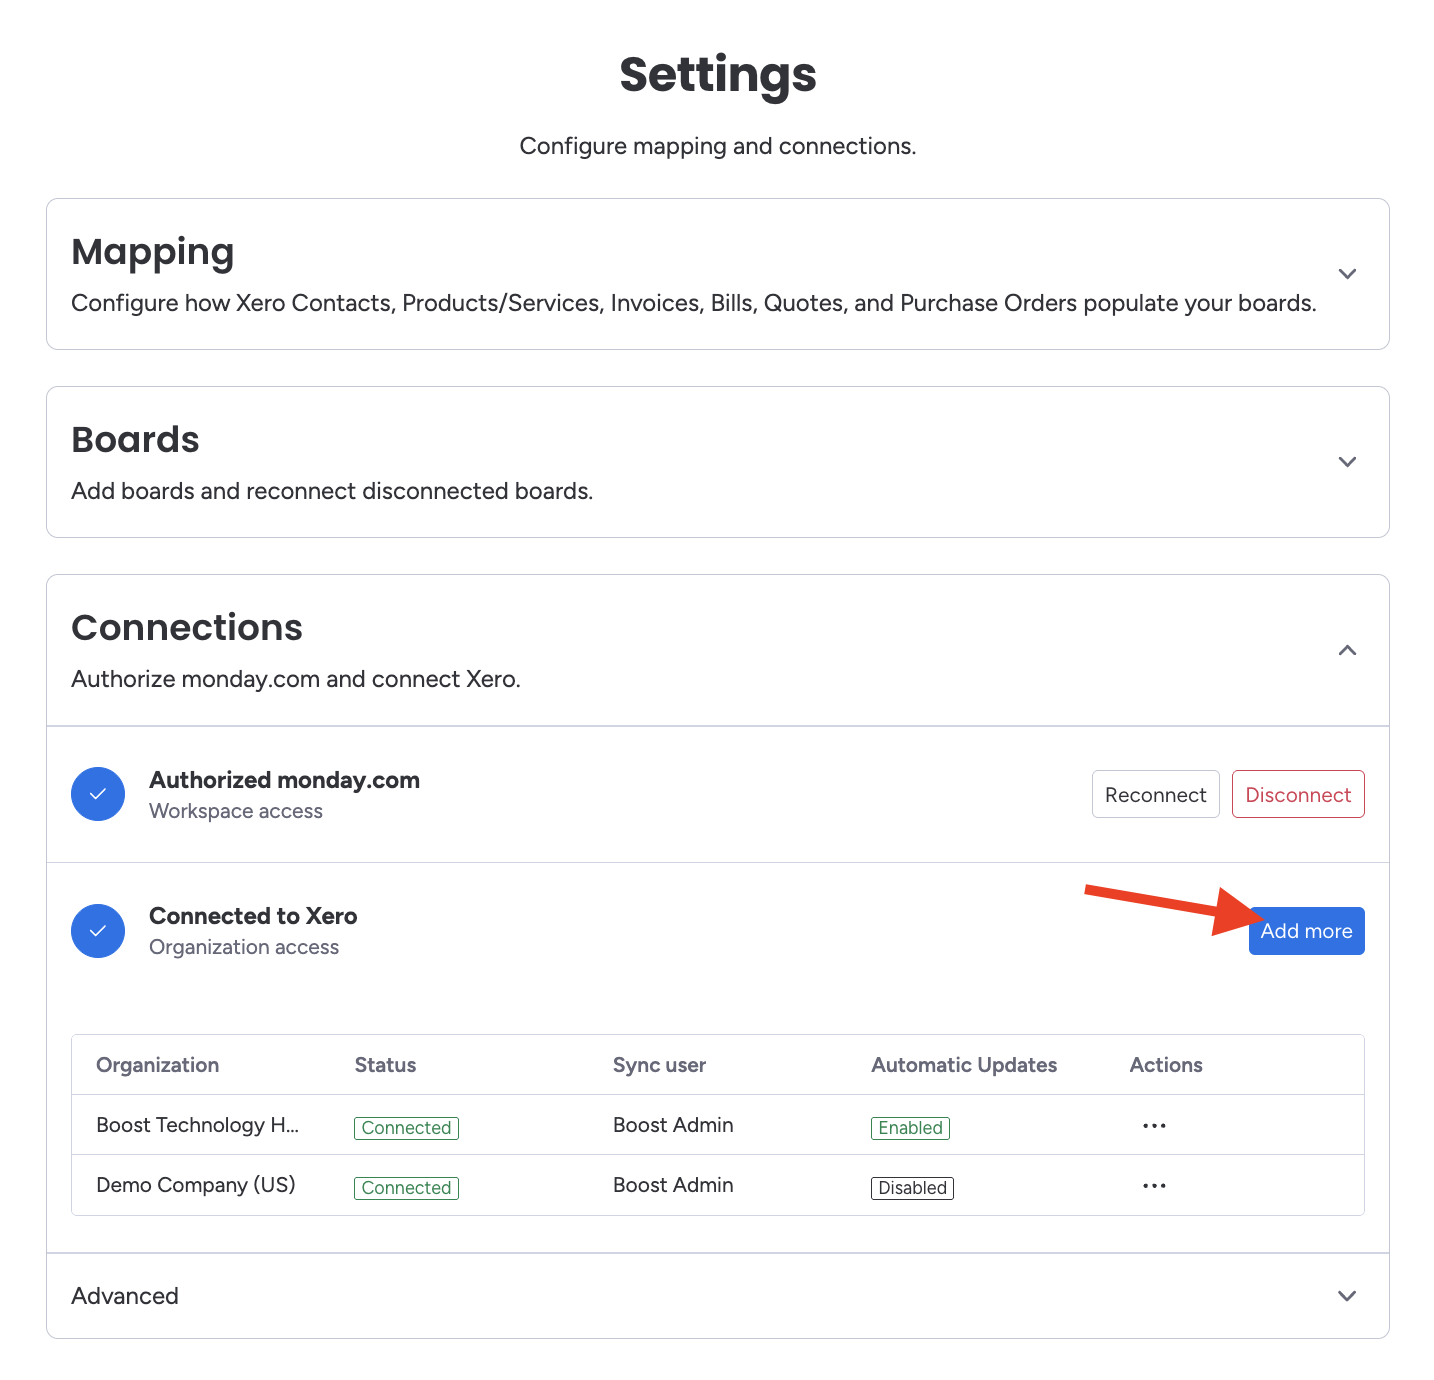Select the Boost Technology H... organization name
The width and height of the screenshot is (1434, 1380).
click(x=197, y=1125)
